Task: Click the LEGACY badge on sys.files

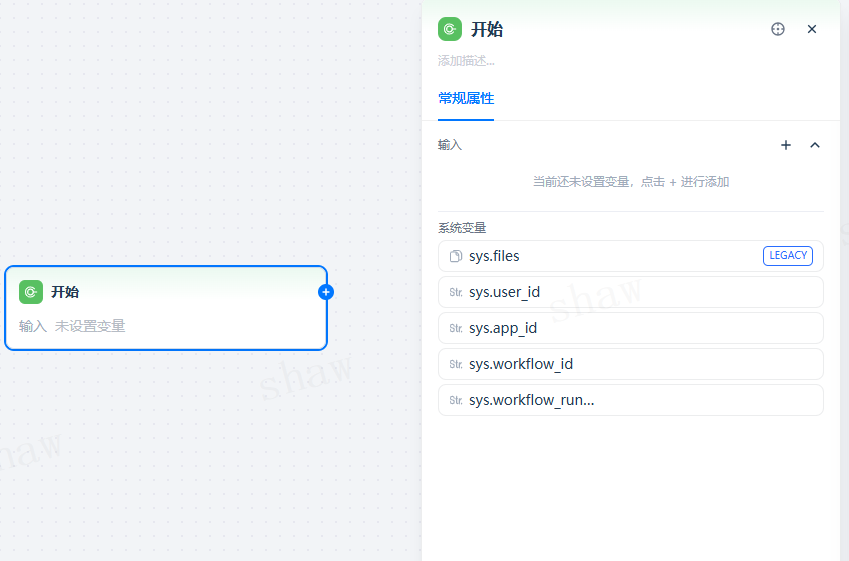Action: (x=788, y=256)
